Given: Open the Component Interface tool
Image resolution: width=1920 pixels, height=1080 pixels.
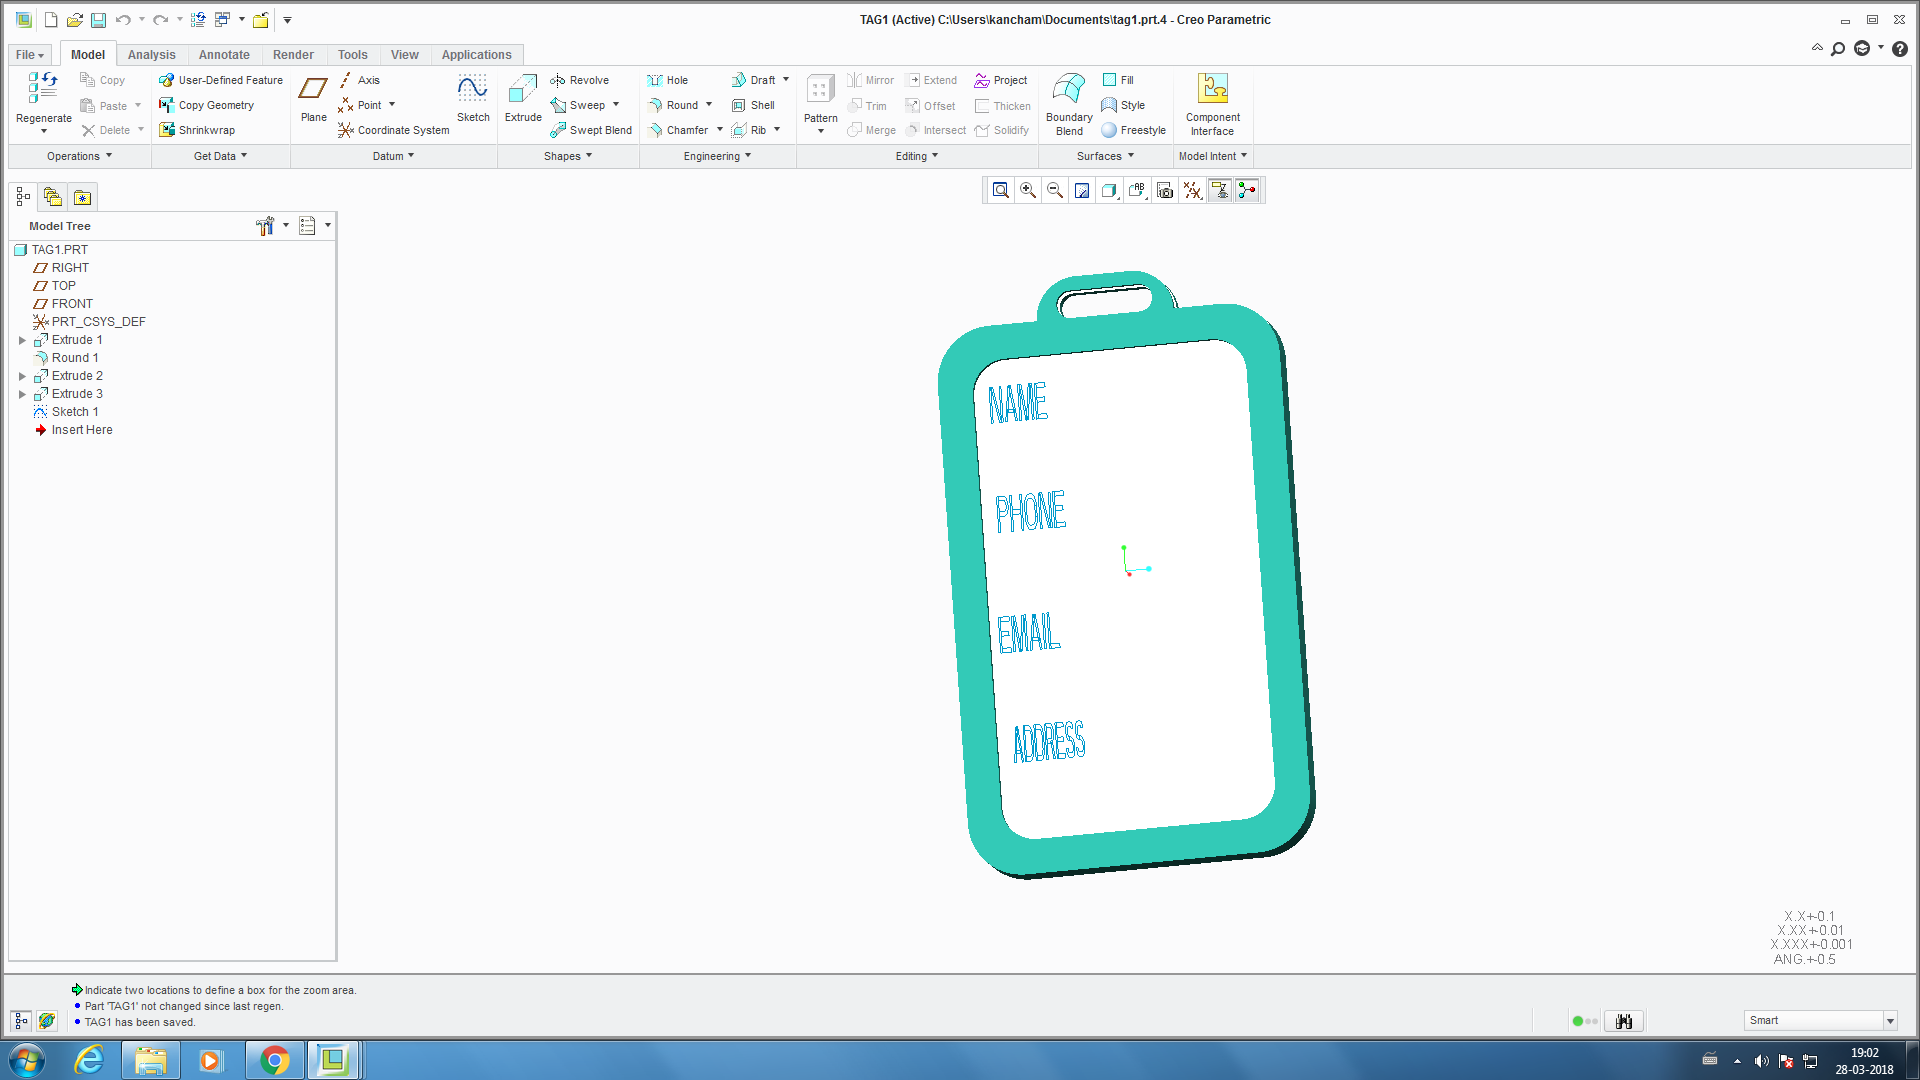Looking at the screenshot, I should (1212, 103).
